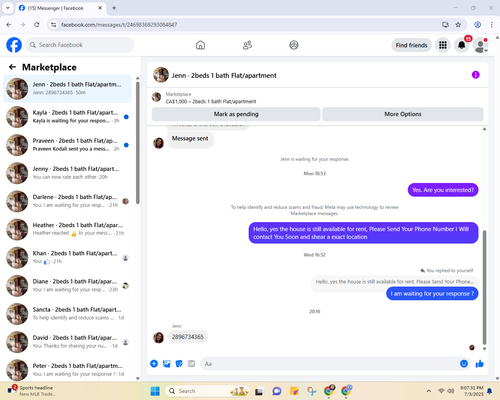Image resolution: width=500 pixels, height=400 pixels.
Task: Click the Find friends button
Action: tap(411, 45)
